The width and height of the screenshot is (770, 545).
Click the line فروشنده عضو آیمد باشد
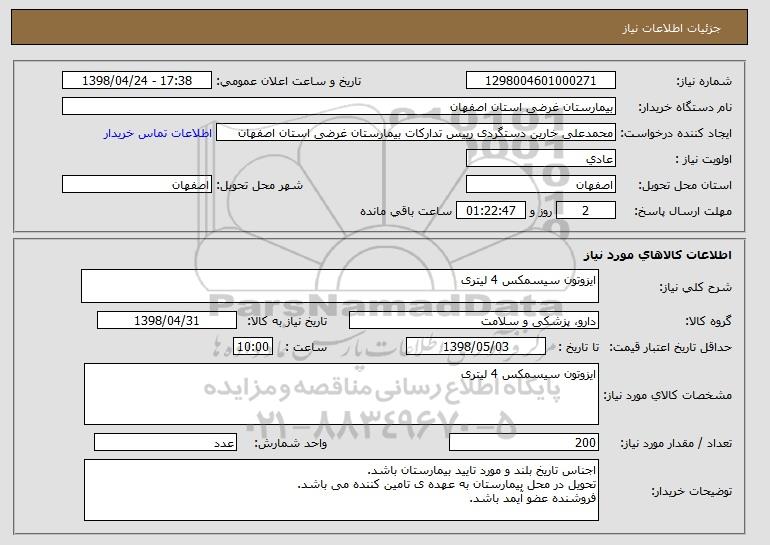(x=533, y=498)
